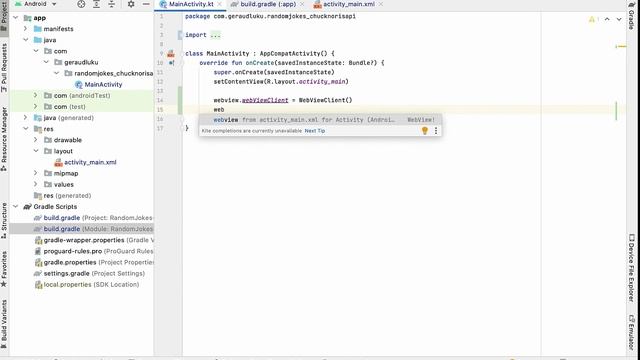
Task: Open the Structure tool window
Action: [x=4, y=221]
